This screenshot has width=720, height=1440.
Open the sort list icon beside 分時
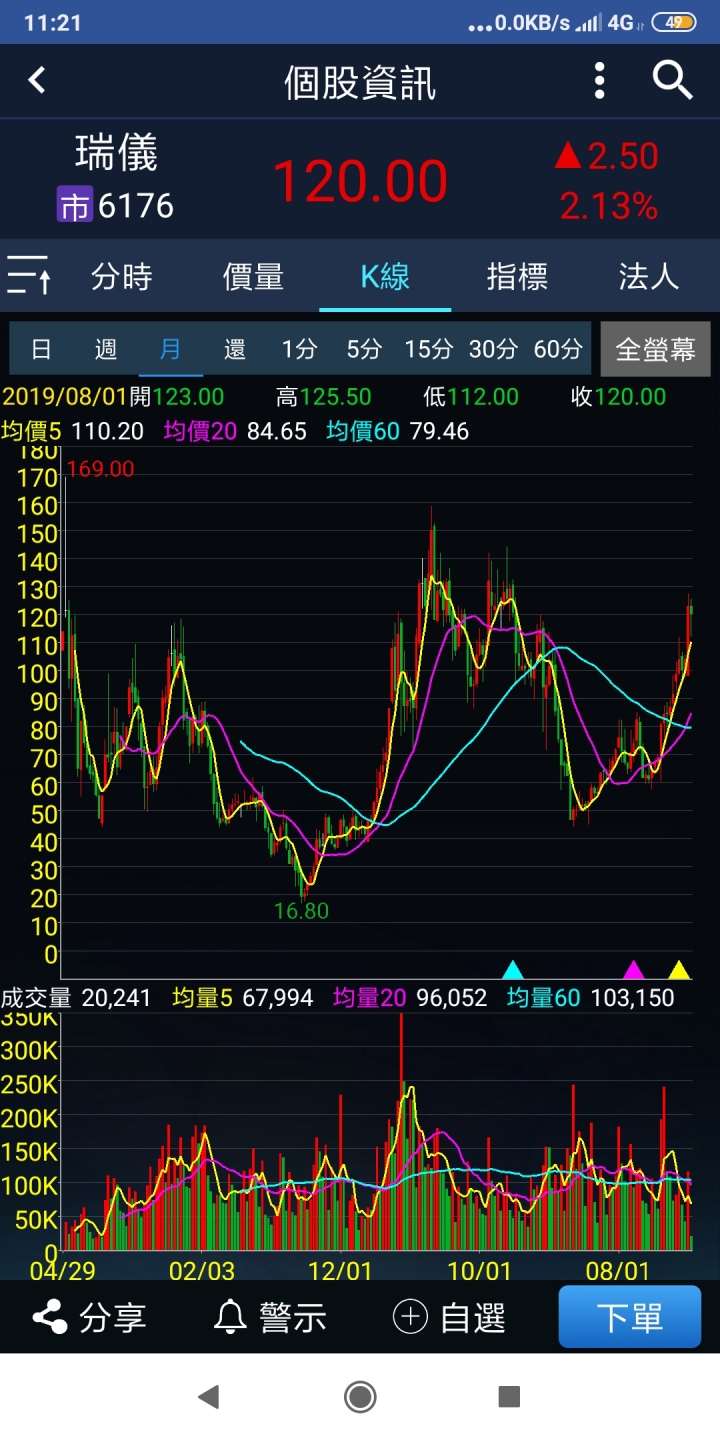point(28,275)
